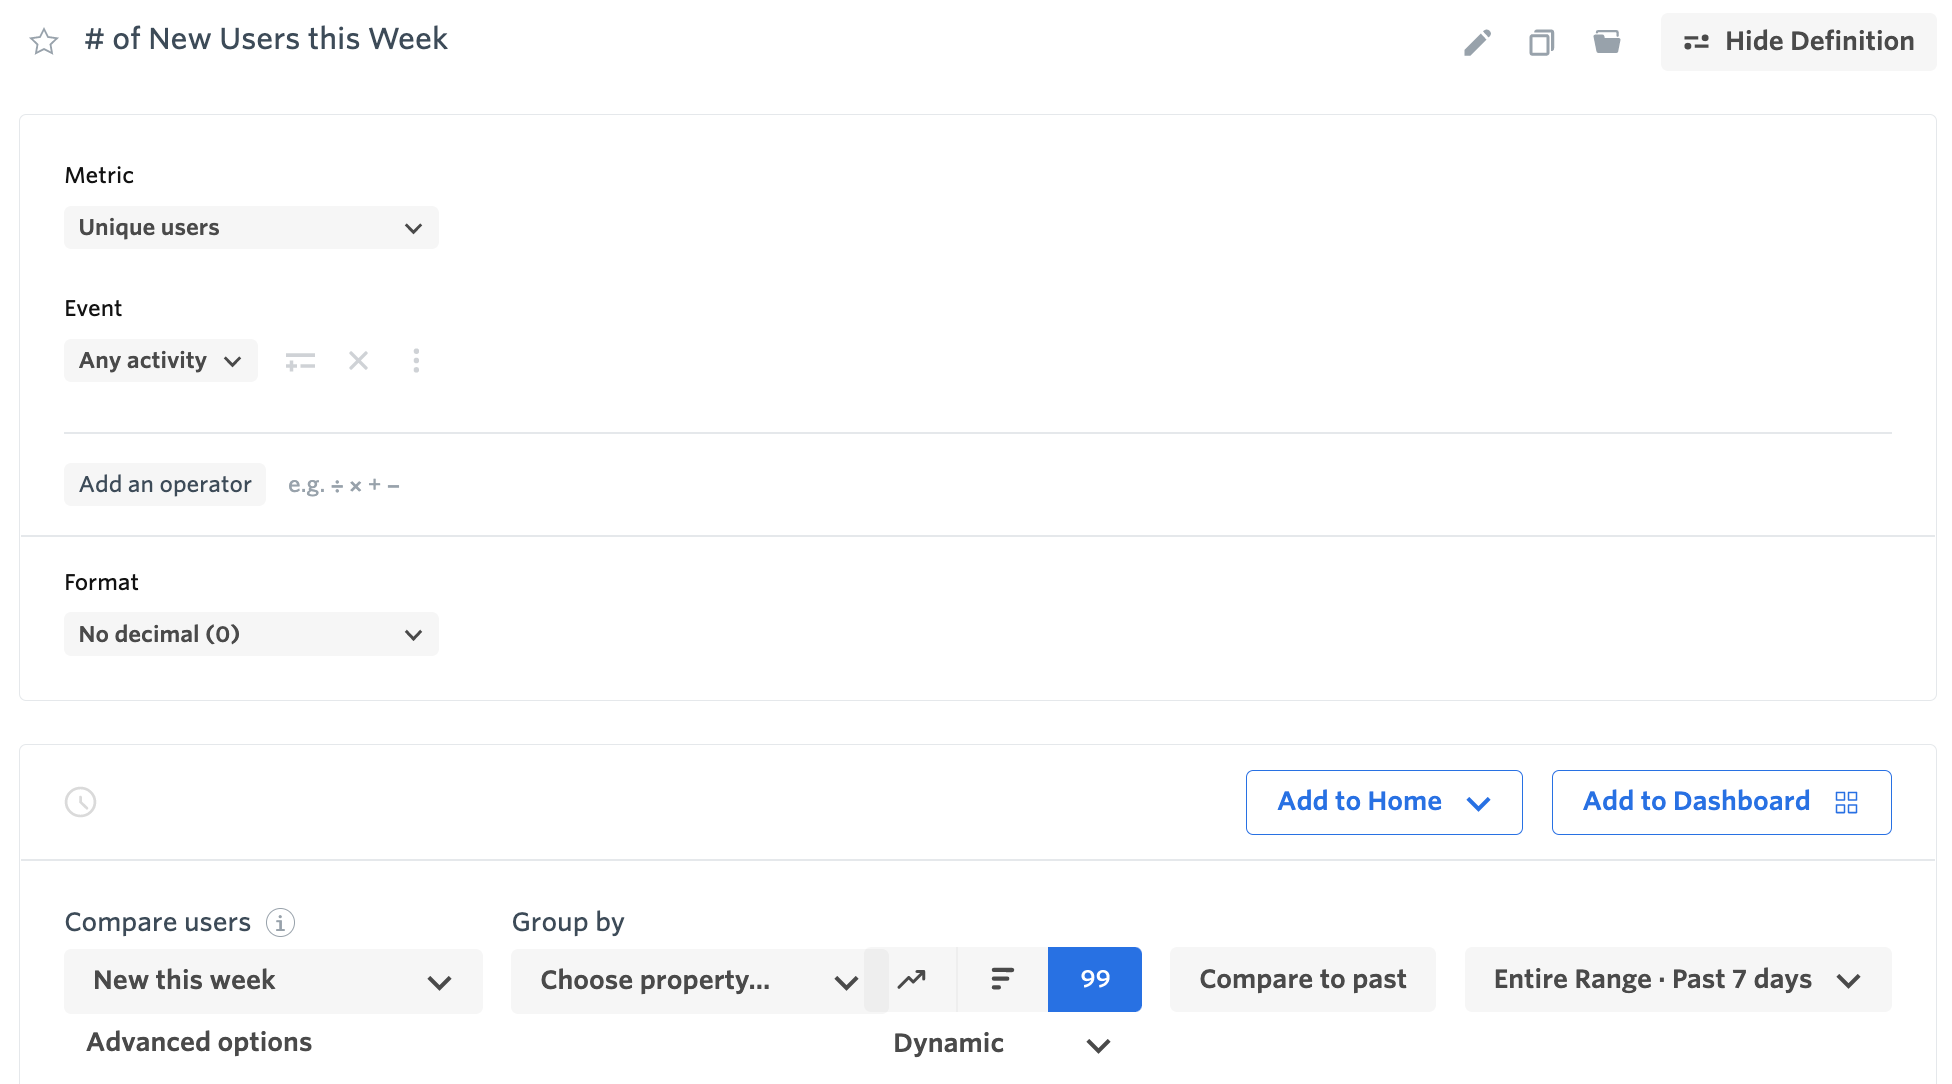This screenshot has height=1084, width=1952.
Task: Open Entire Range Past 7 days selector
Action: click(1677, 980)
